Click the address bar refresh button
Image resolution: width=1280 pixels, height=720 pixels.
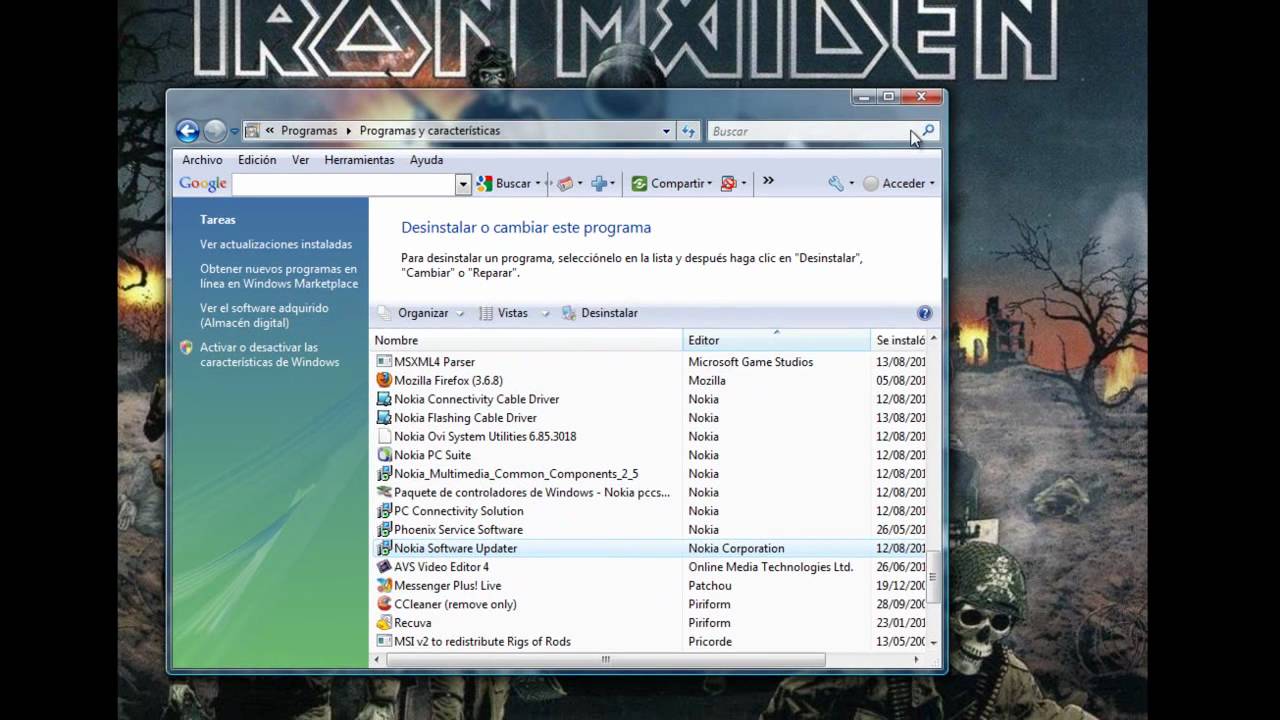(688, 131)
